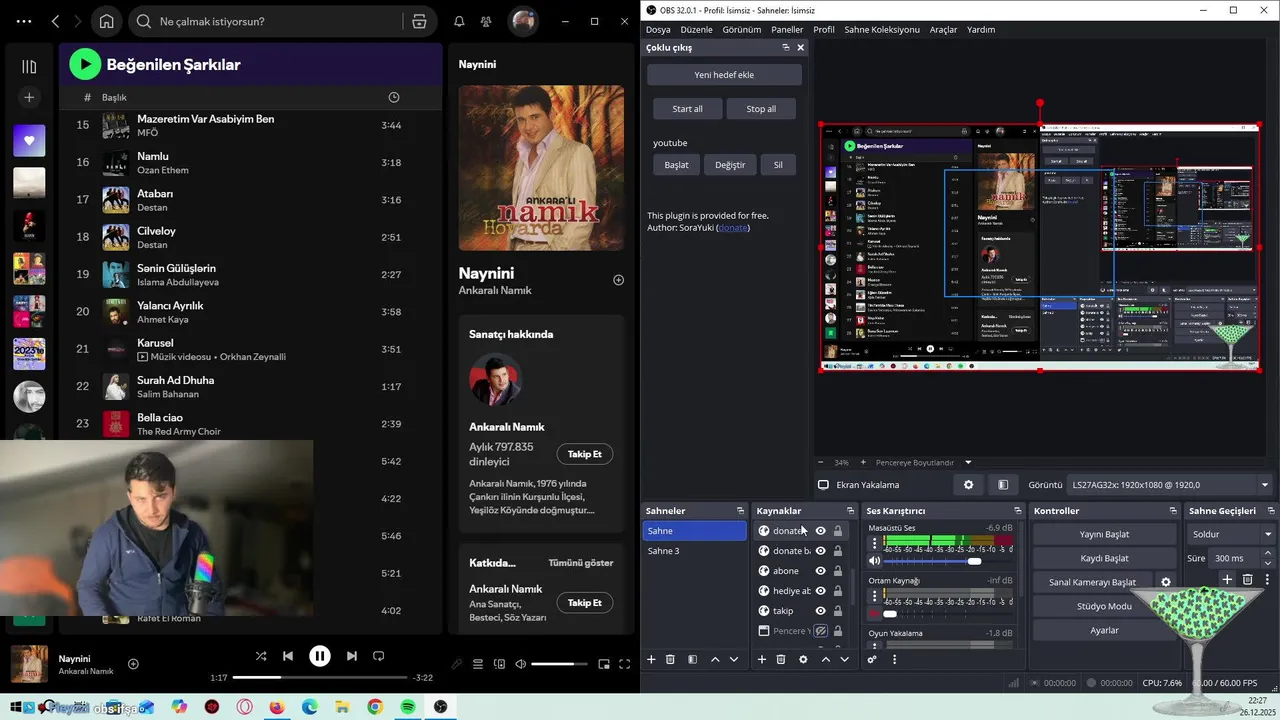The width and height of the screenshot is (1280, 720).
Task: Add a new scene in Sahneler panel
Action: click(651, 659)
